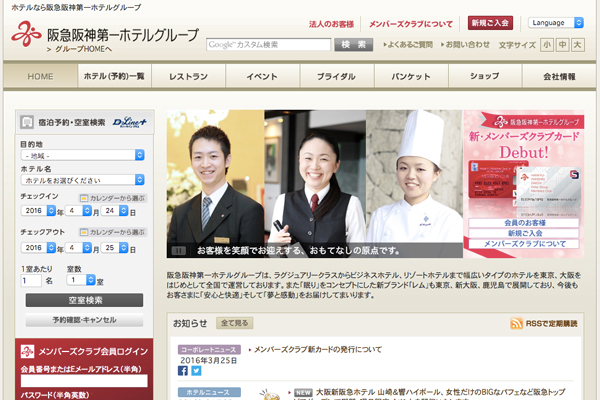Click the staff slideshow image
This screenshot has width=600, height=400.
tap(315, 184)
